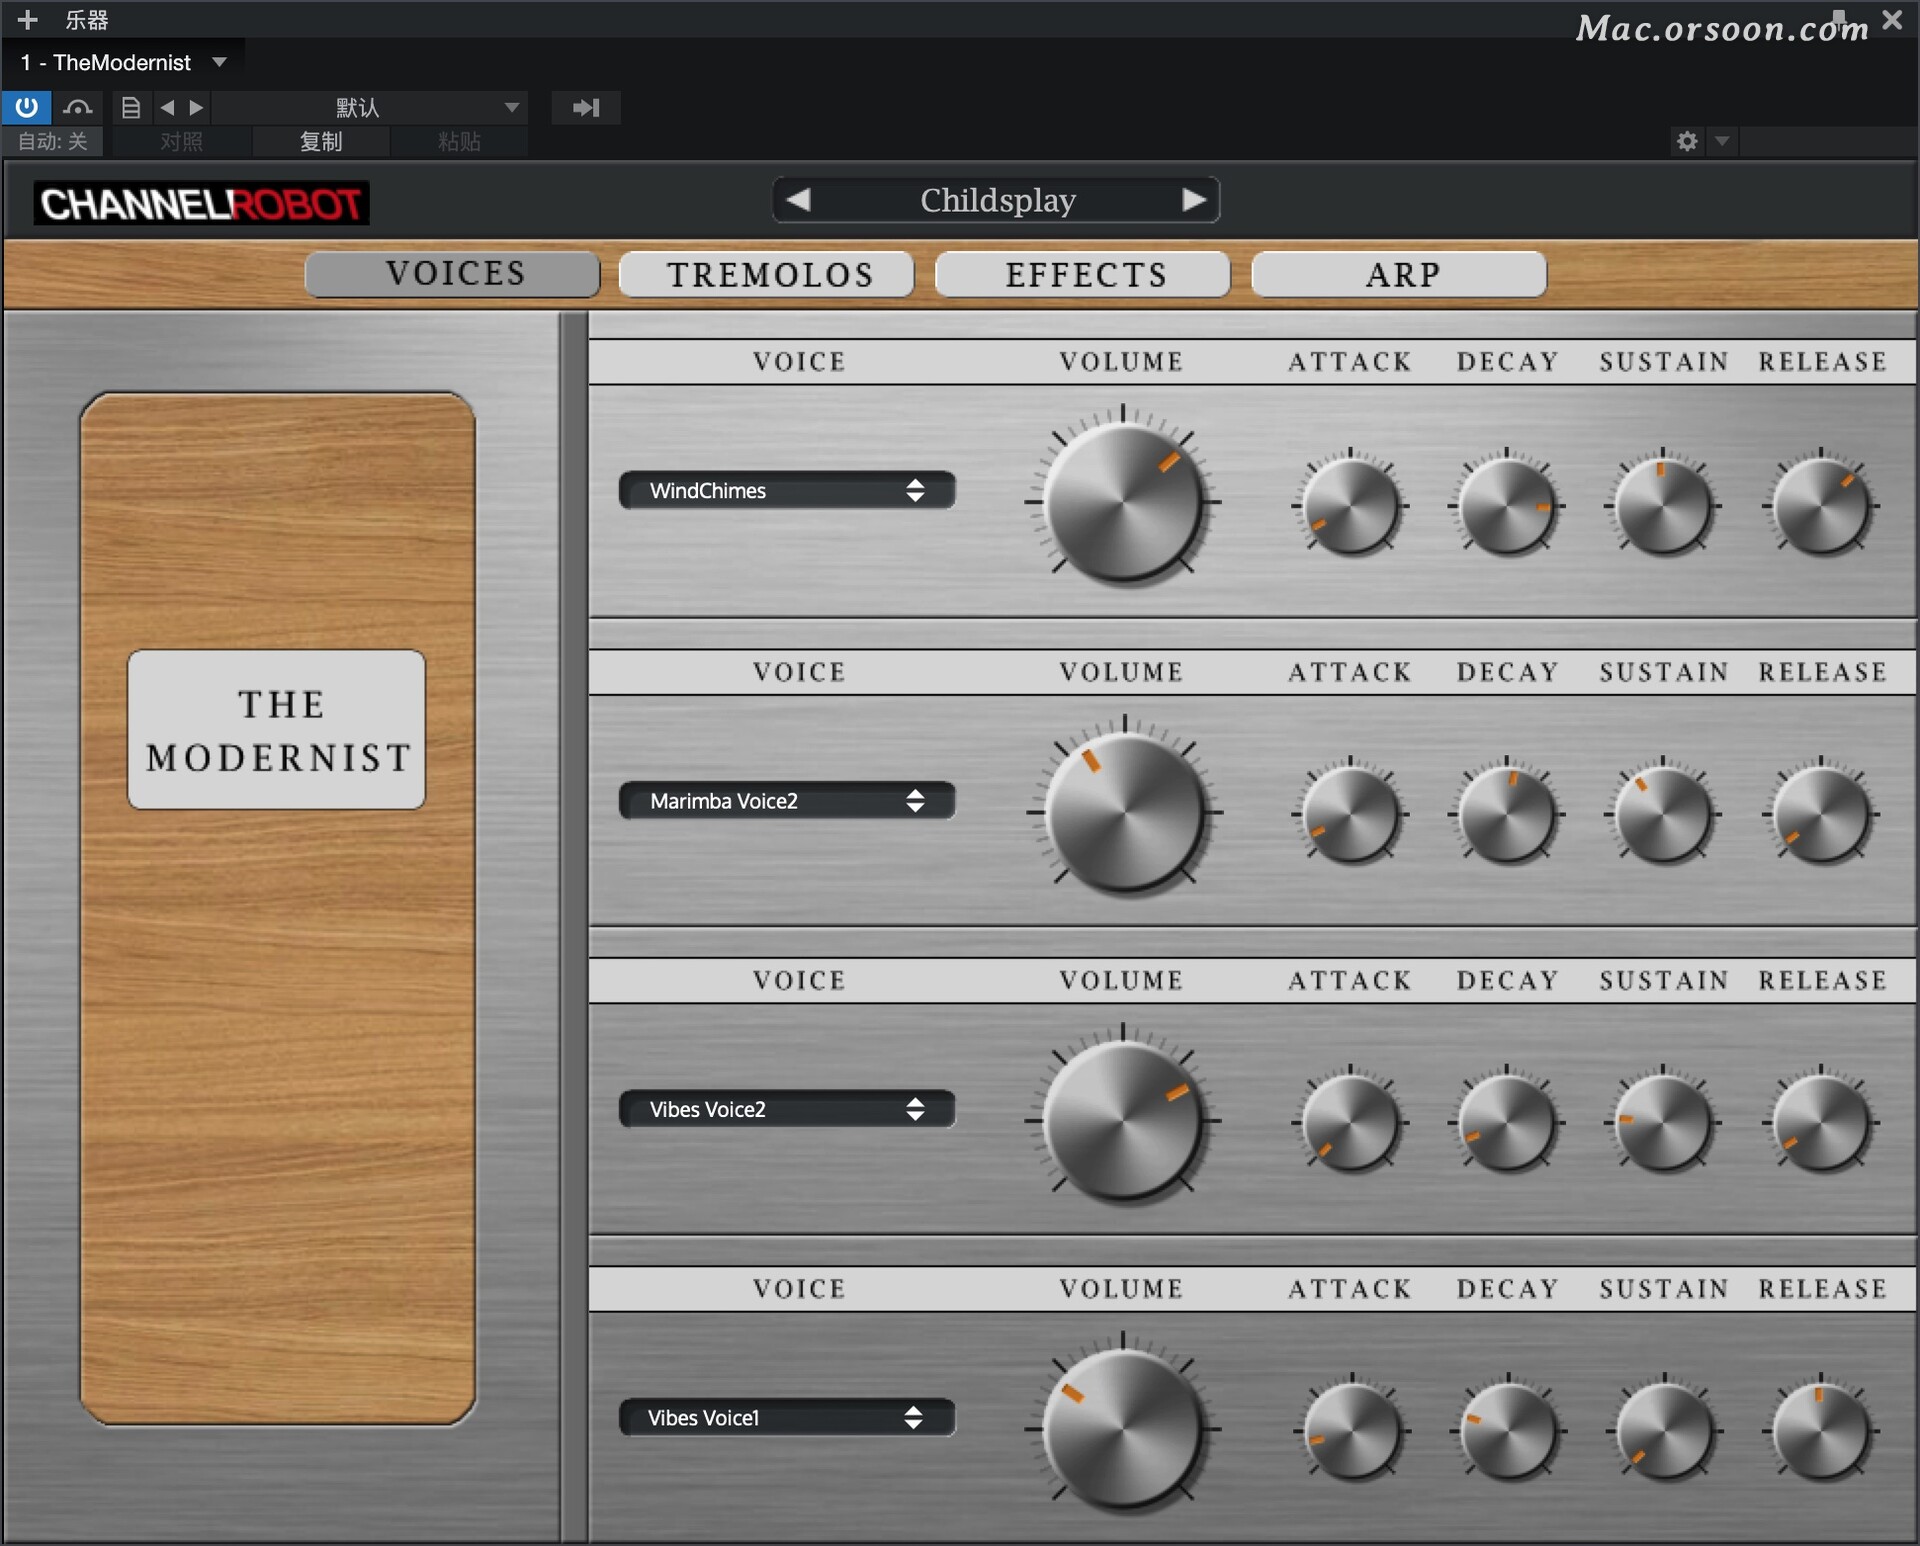
Task: Click the plugin power bypass icon
Action: click(26, 107)
